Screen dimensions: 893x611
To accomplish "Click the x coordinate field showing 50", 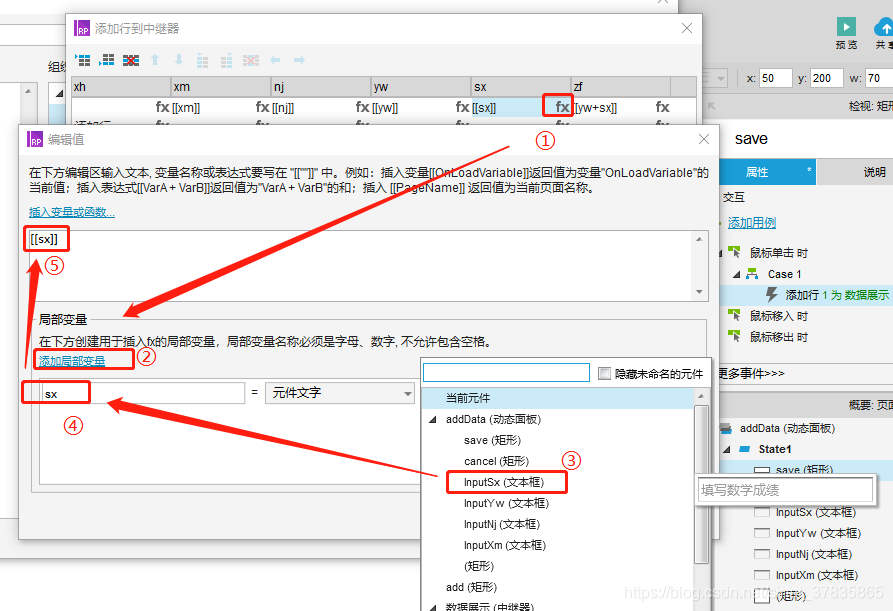I will [775, 78].
